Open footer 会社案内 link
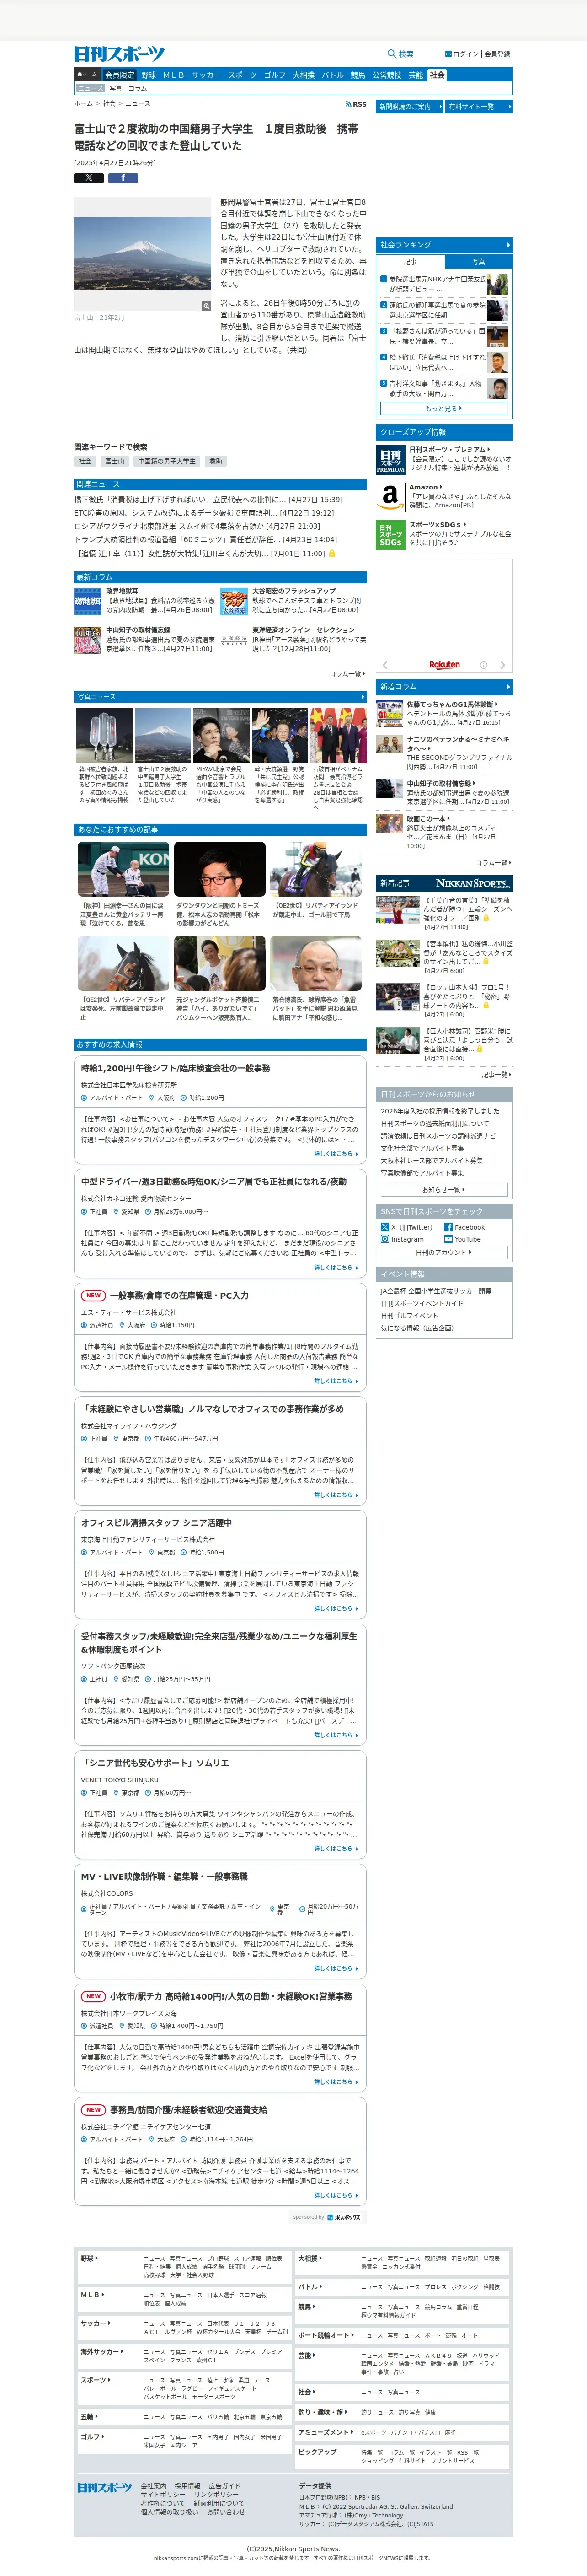Image resolution: width=587 pixels, height=2576 pixels. coord(153,2485)
